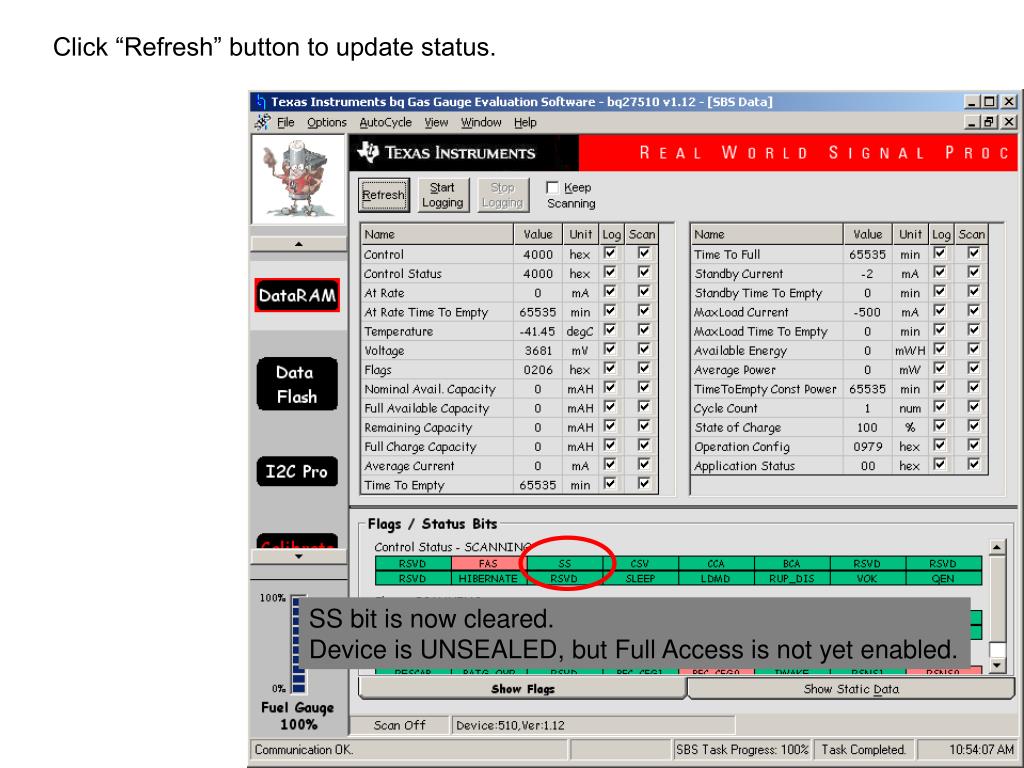1024x768 pixels.
Task: Click the QEN status bit cell
Action: click(943, 579)
